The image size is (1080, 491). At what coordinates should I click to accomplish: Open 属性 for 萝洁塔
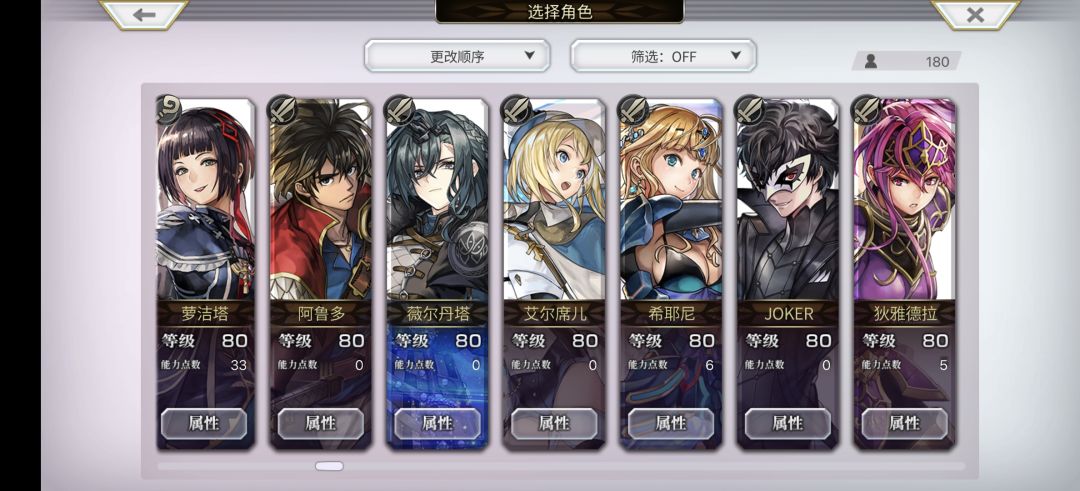204,424
